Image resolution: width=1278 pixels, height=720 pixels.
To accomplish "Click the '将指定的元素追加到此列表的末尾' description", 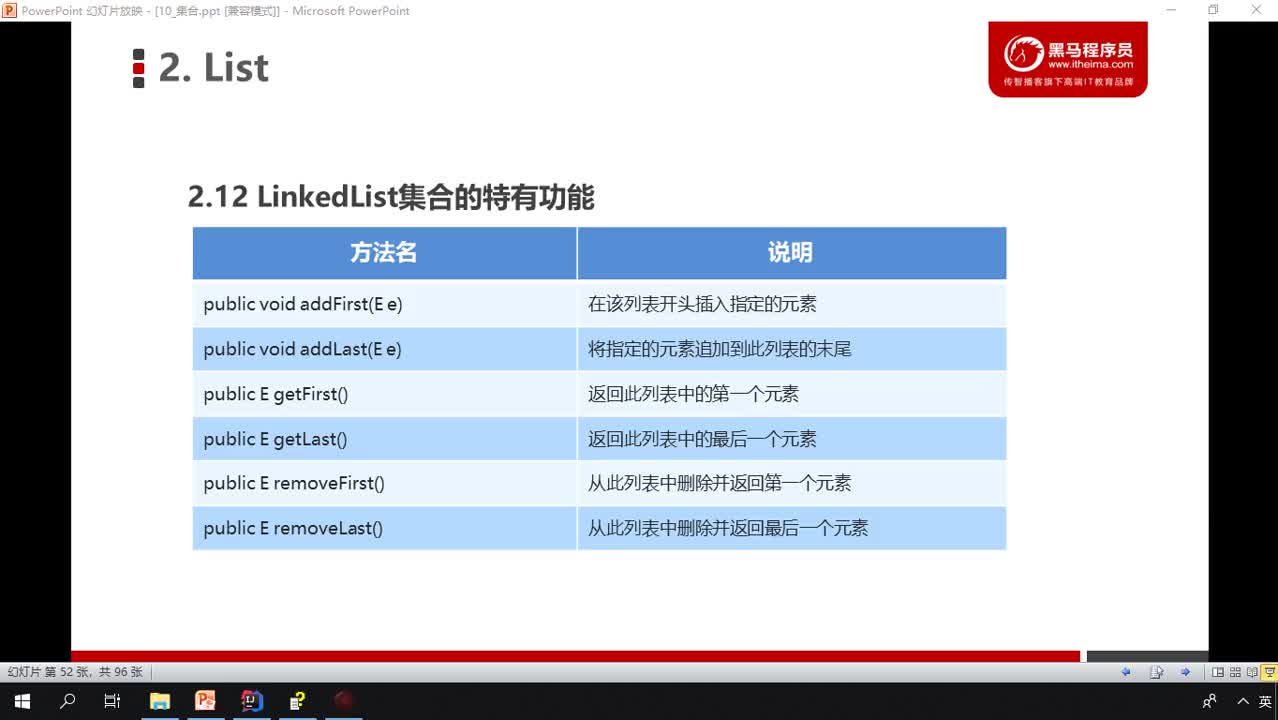I will 719,349.
